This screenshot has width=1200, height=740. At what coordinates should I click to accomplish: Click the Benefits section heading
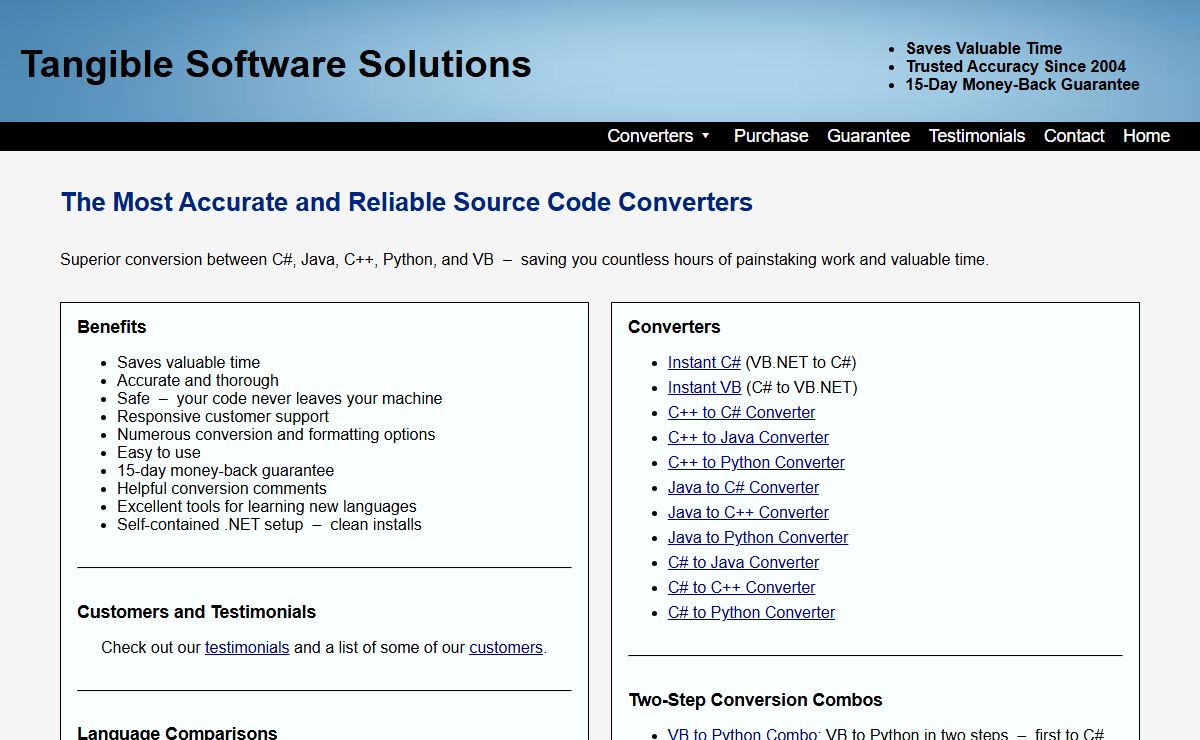pos(112,327)
